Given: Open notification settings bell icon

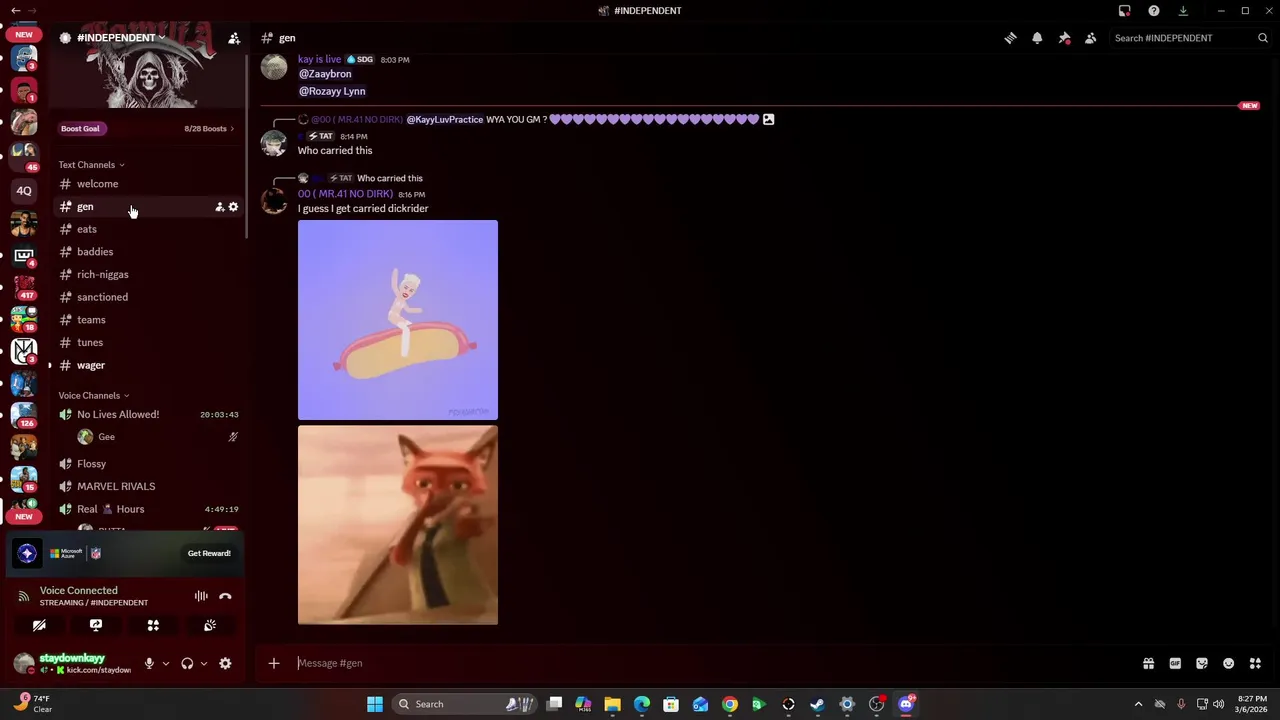Looking at the screenshot, I should point(1037,38).
